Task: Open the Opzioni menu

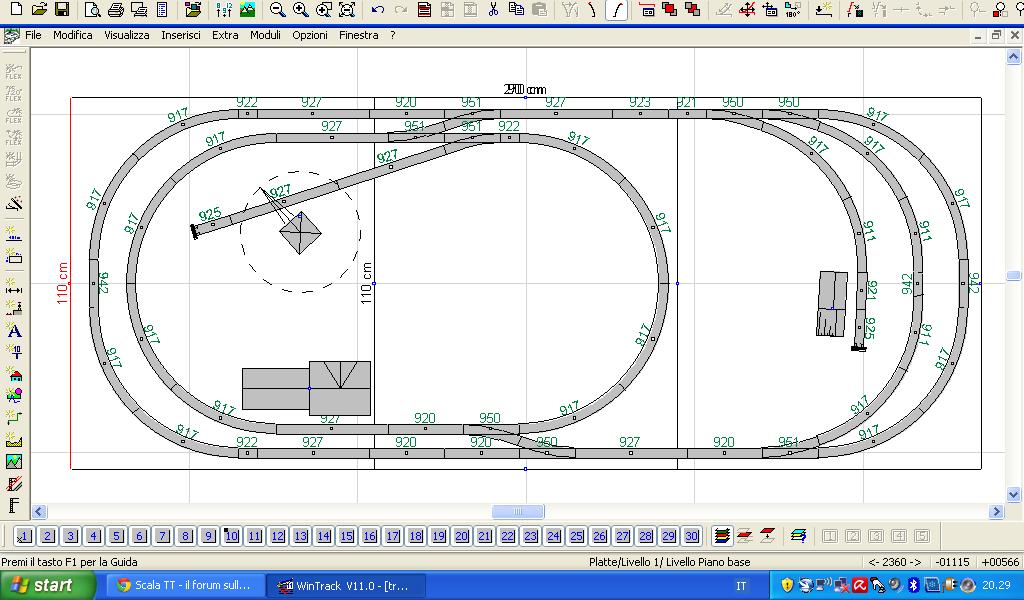Action: [310, 35]
